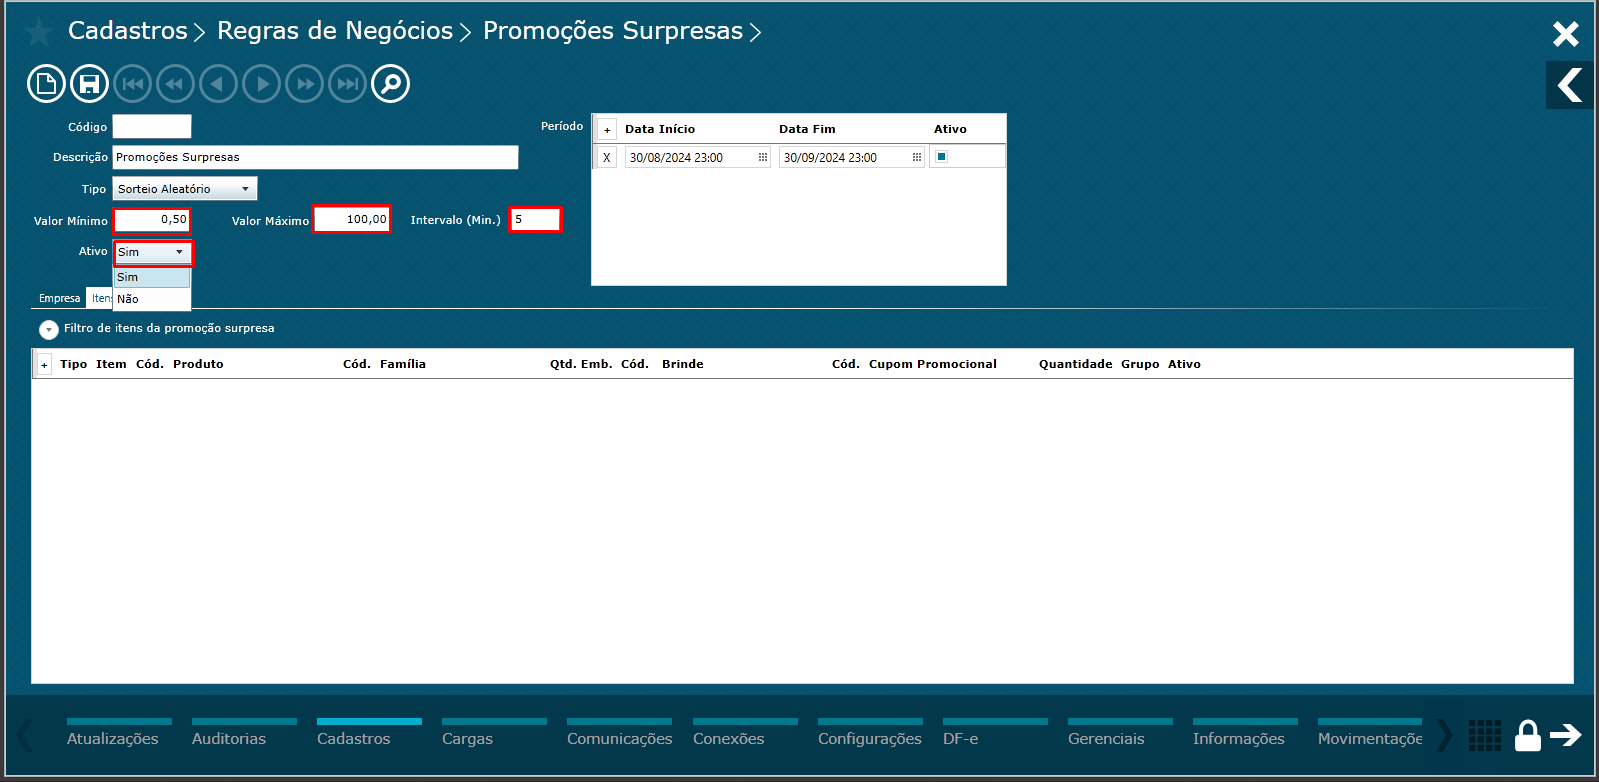Open the Data Fim date picker

917,158
